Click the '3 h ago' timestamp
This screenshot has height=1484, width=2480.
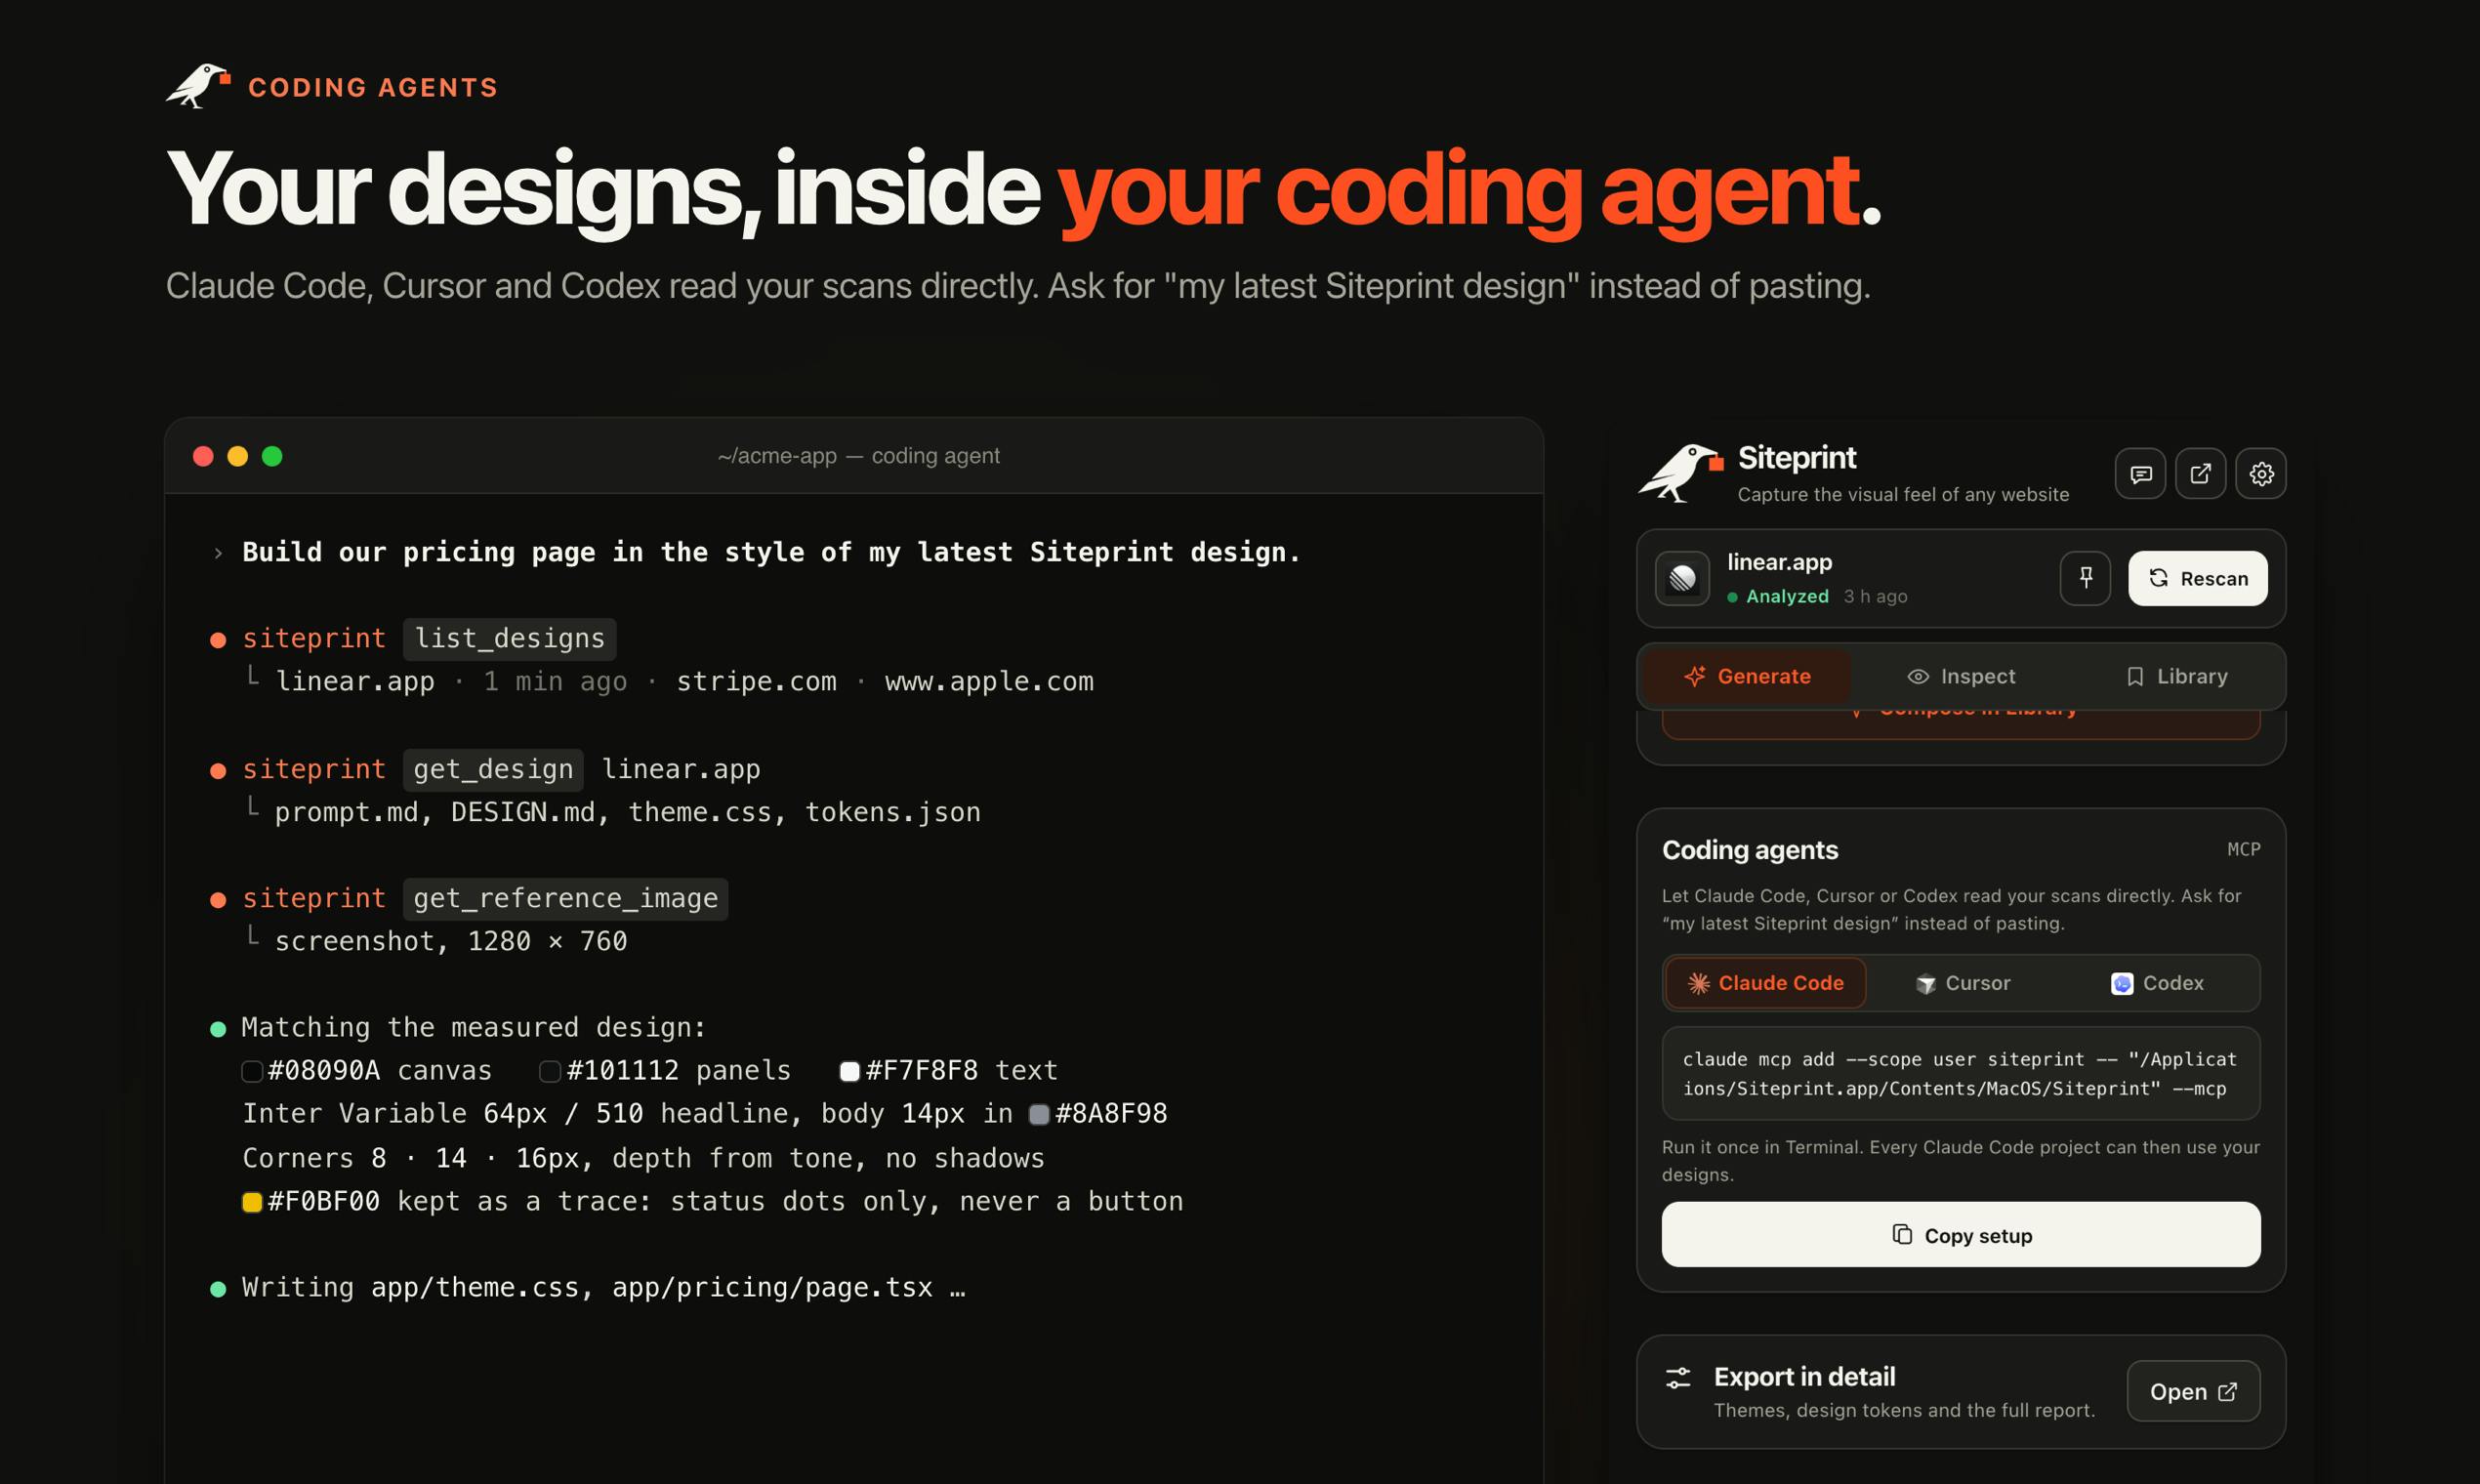pos(1875,596)
